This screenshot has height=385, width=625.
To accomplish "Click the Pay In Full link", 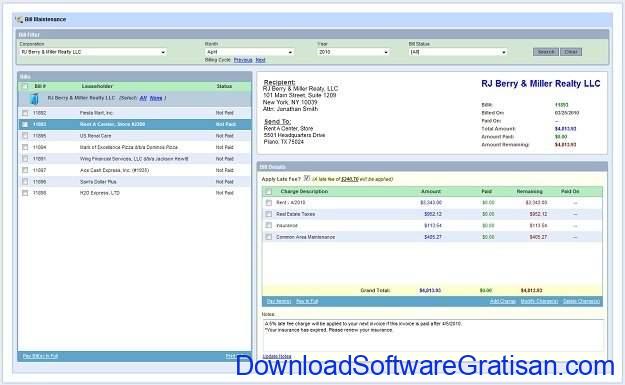I will pos(307,301).
